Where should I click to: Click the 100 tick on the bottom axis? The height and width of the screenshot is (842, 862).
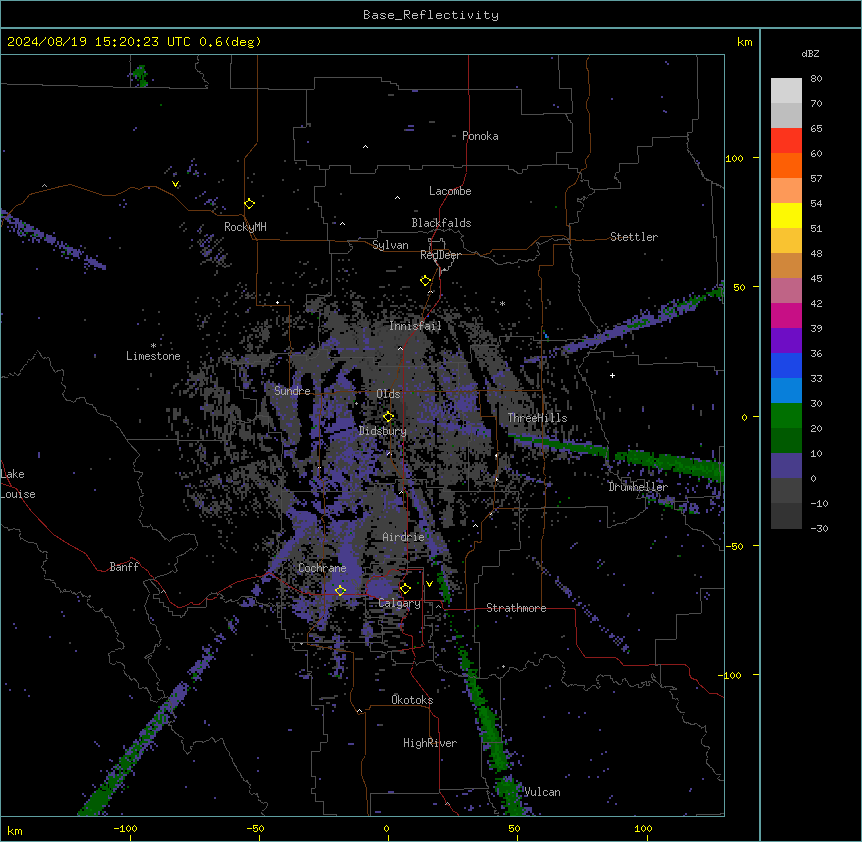(643, 828)
